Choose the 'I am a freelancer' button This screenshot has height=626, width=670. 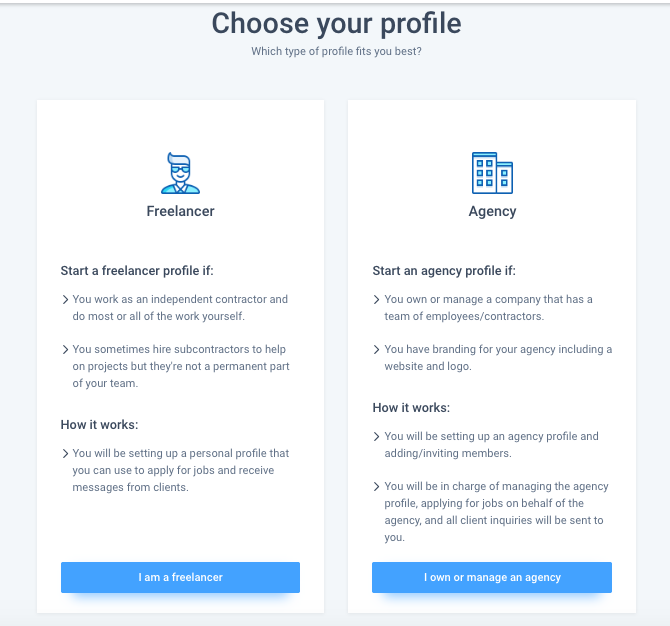(x=180, y=577)
